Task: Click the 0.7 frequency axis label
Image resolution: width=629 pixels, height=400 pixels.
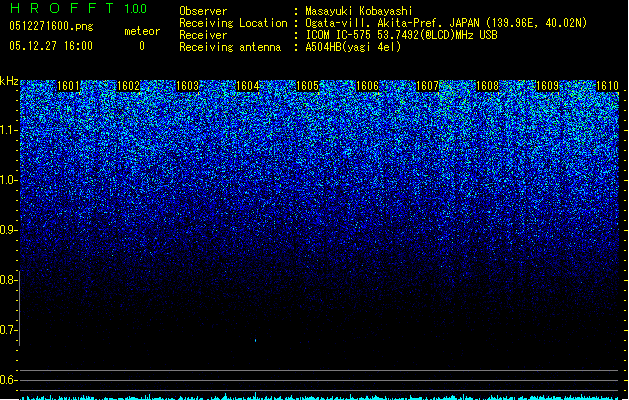Action: [x=8, y=330]
